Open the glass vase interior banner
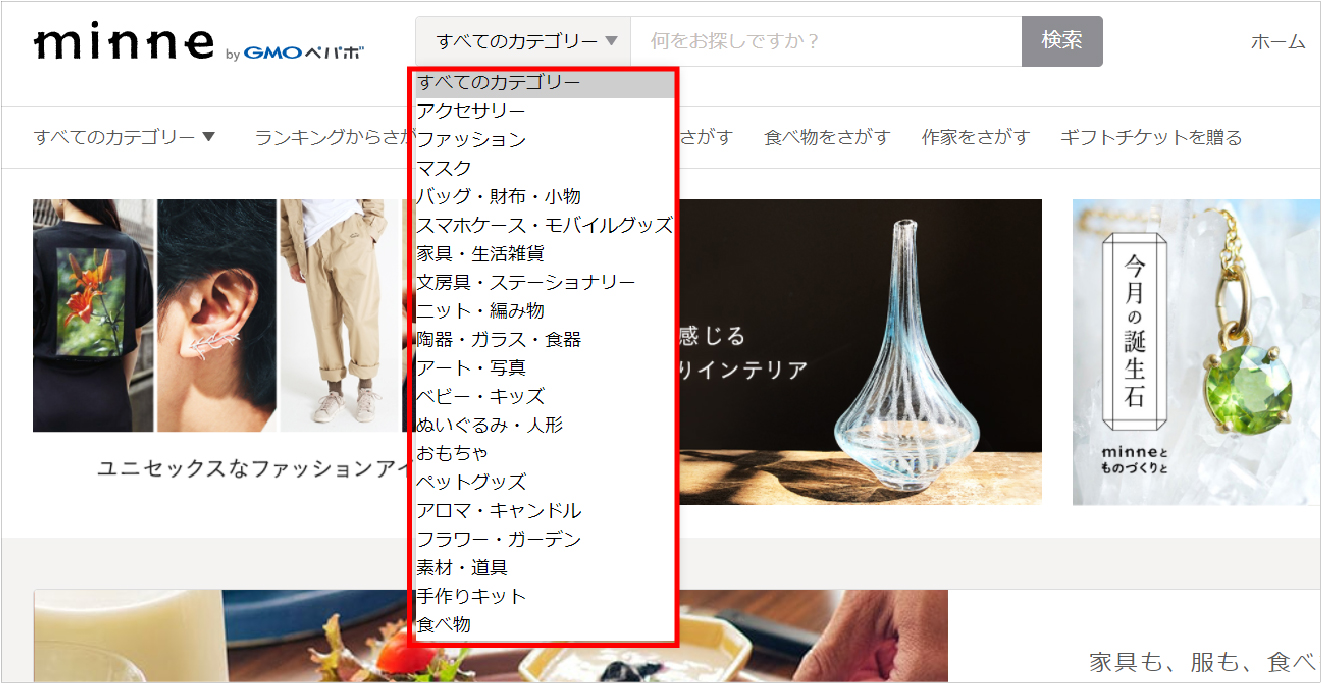1321x683 pixels. (860, 352)
